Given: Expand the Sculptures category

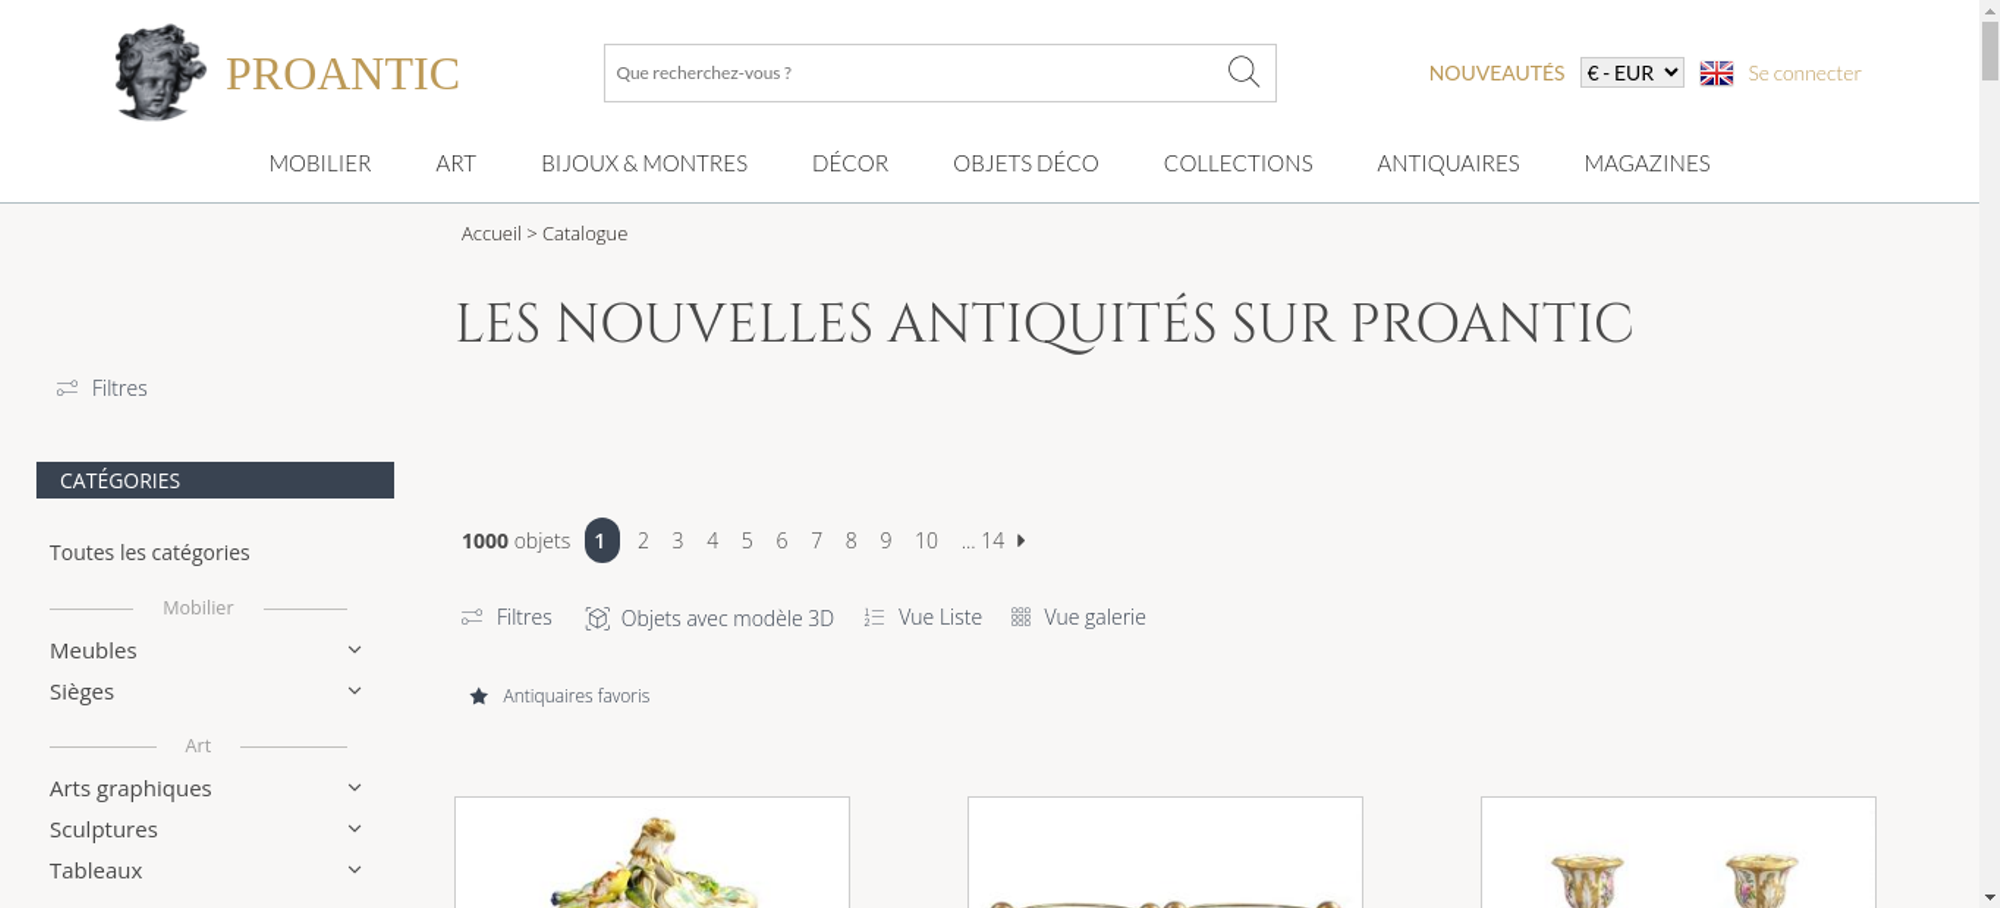Looking at the screenshot, I should [x=354, y=829].
